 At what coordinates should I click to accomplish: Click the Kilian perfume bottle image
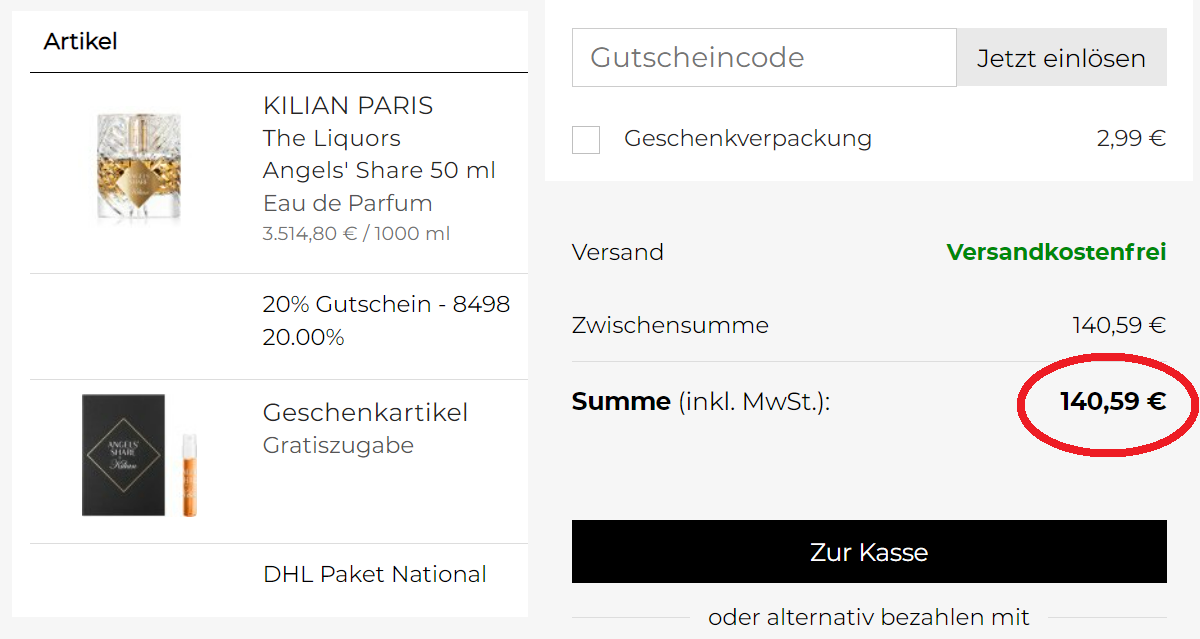139,166
